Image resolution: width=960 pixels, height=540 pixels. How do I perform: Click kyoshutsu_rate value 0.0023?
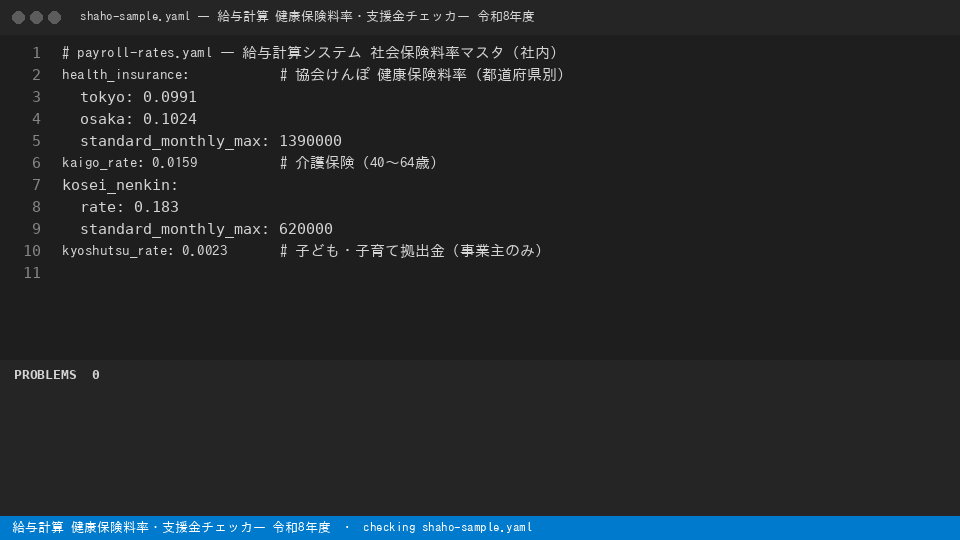tap(204, 251)
